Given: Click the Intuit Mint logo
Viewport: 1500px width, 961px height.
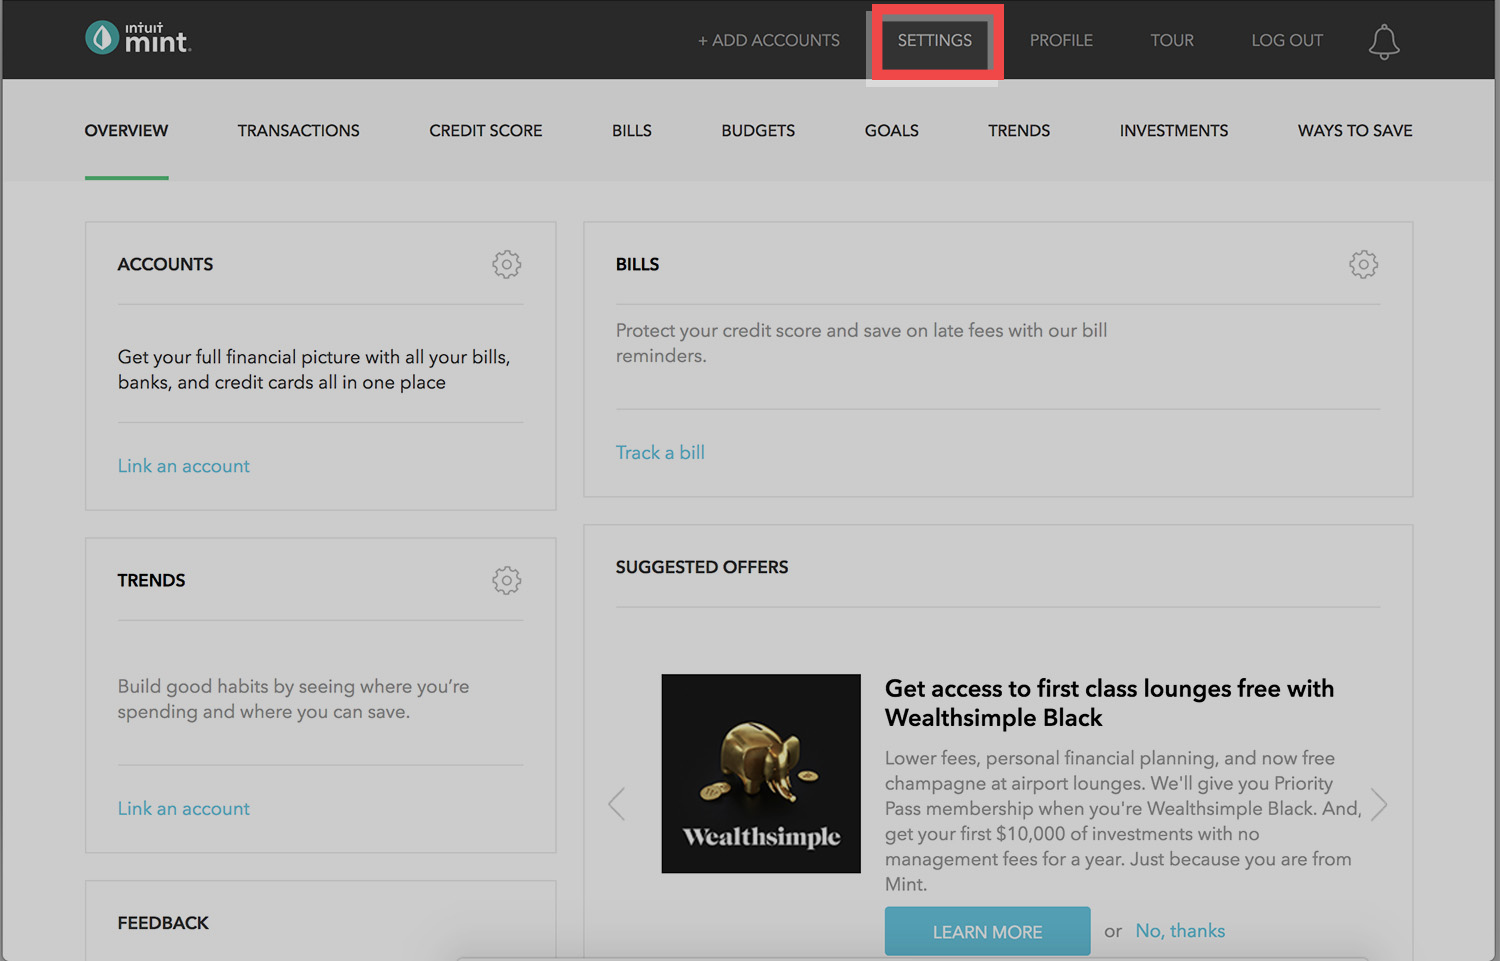Looking at the screenshot, I should coord(138,38).
